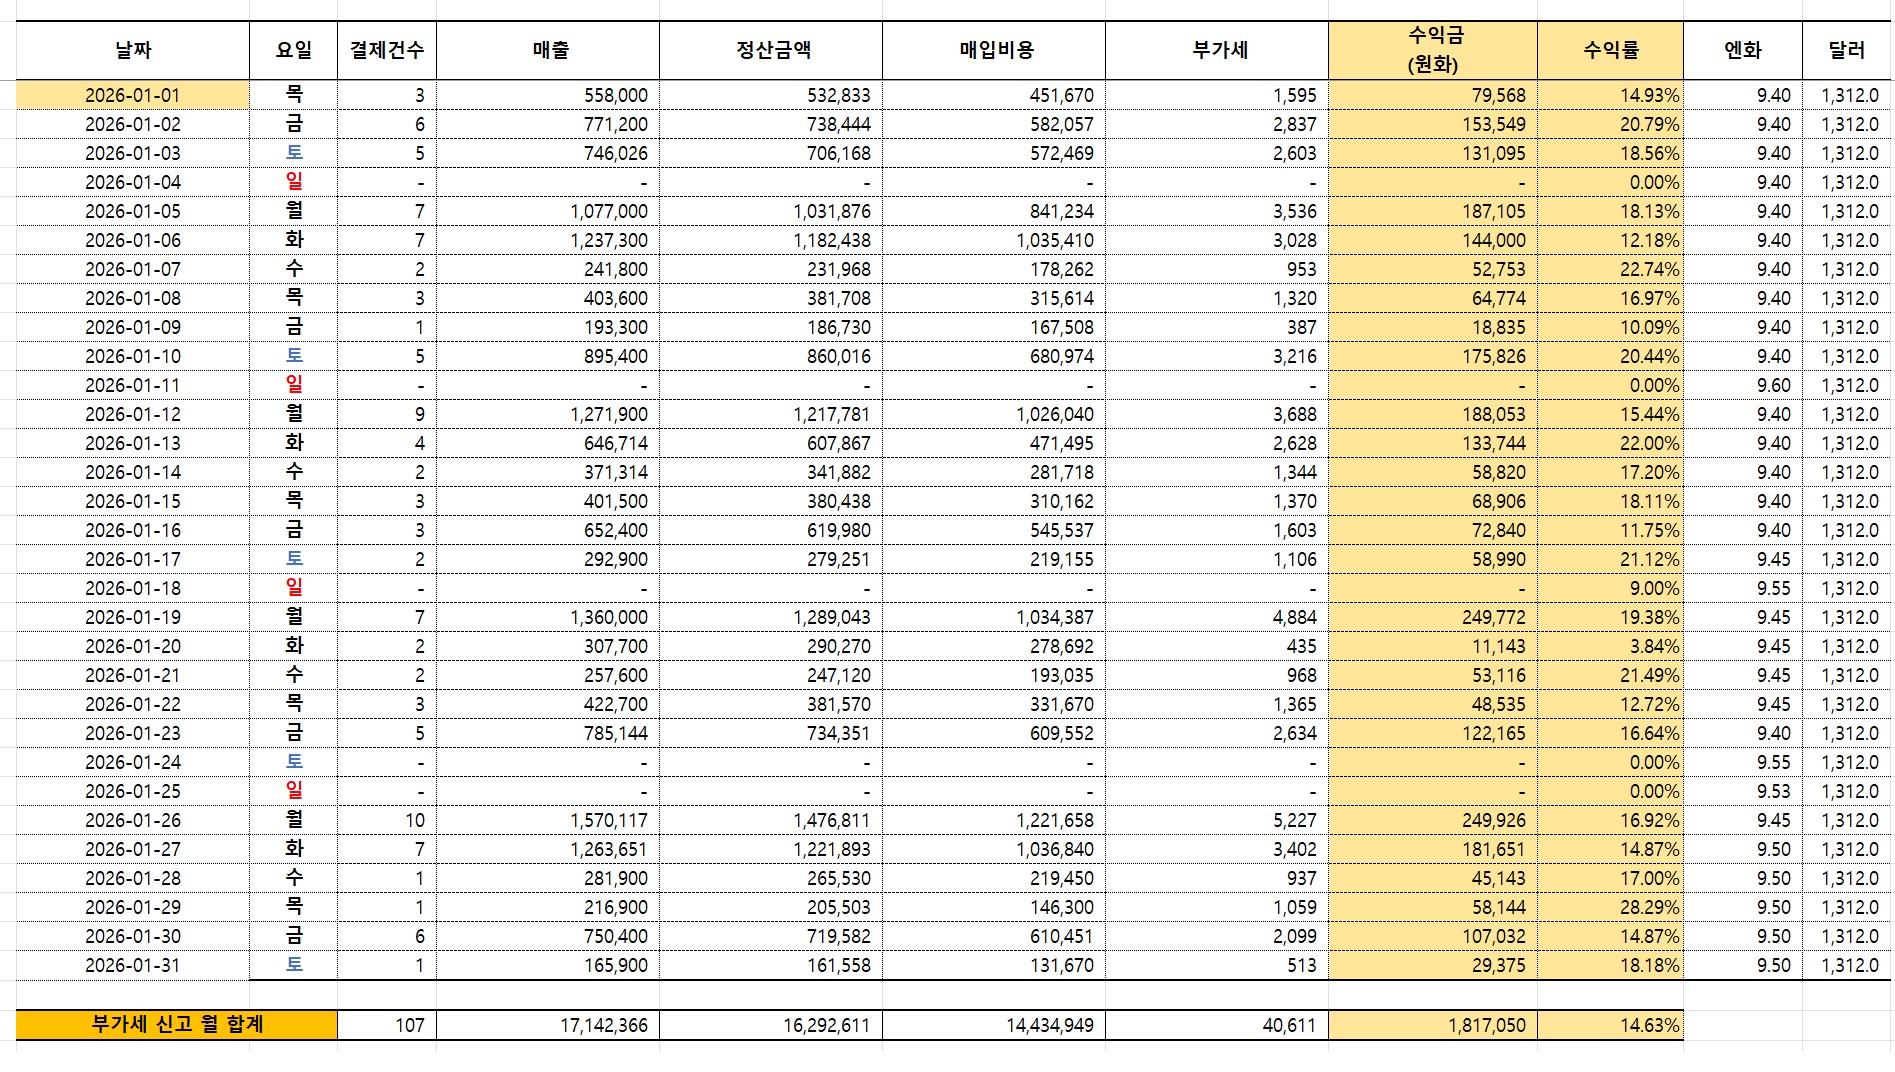This screenshot has height=1072, width=1895.
Task: Click the 매출 column header
Action: click(x=548, y=50)
